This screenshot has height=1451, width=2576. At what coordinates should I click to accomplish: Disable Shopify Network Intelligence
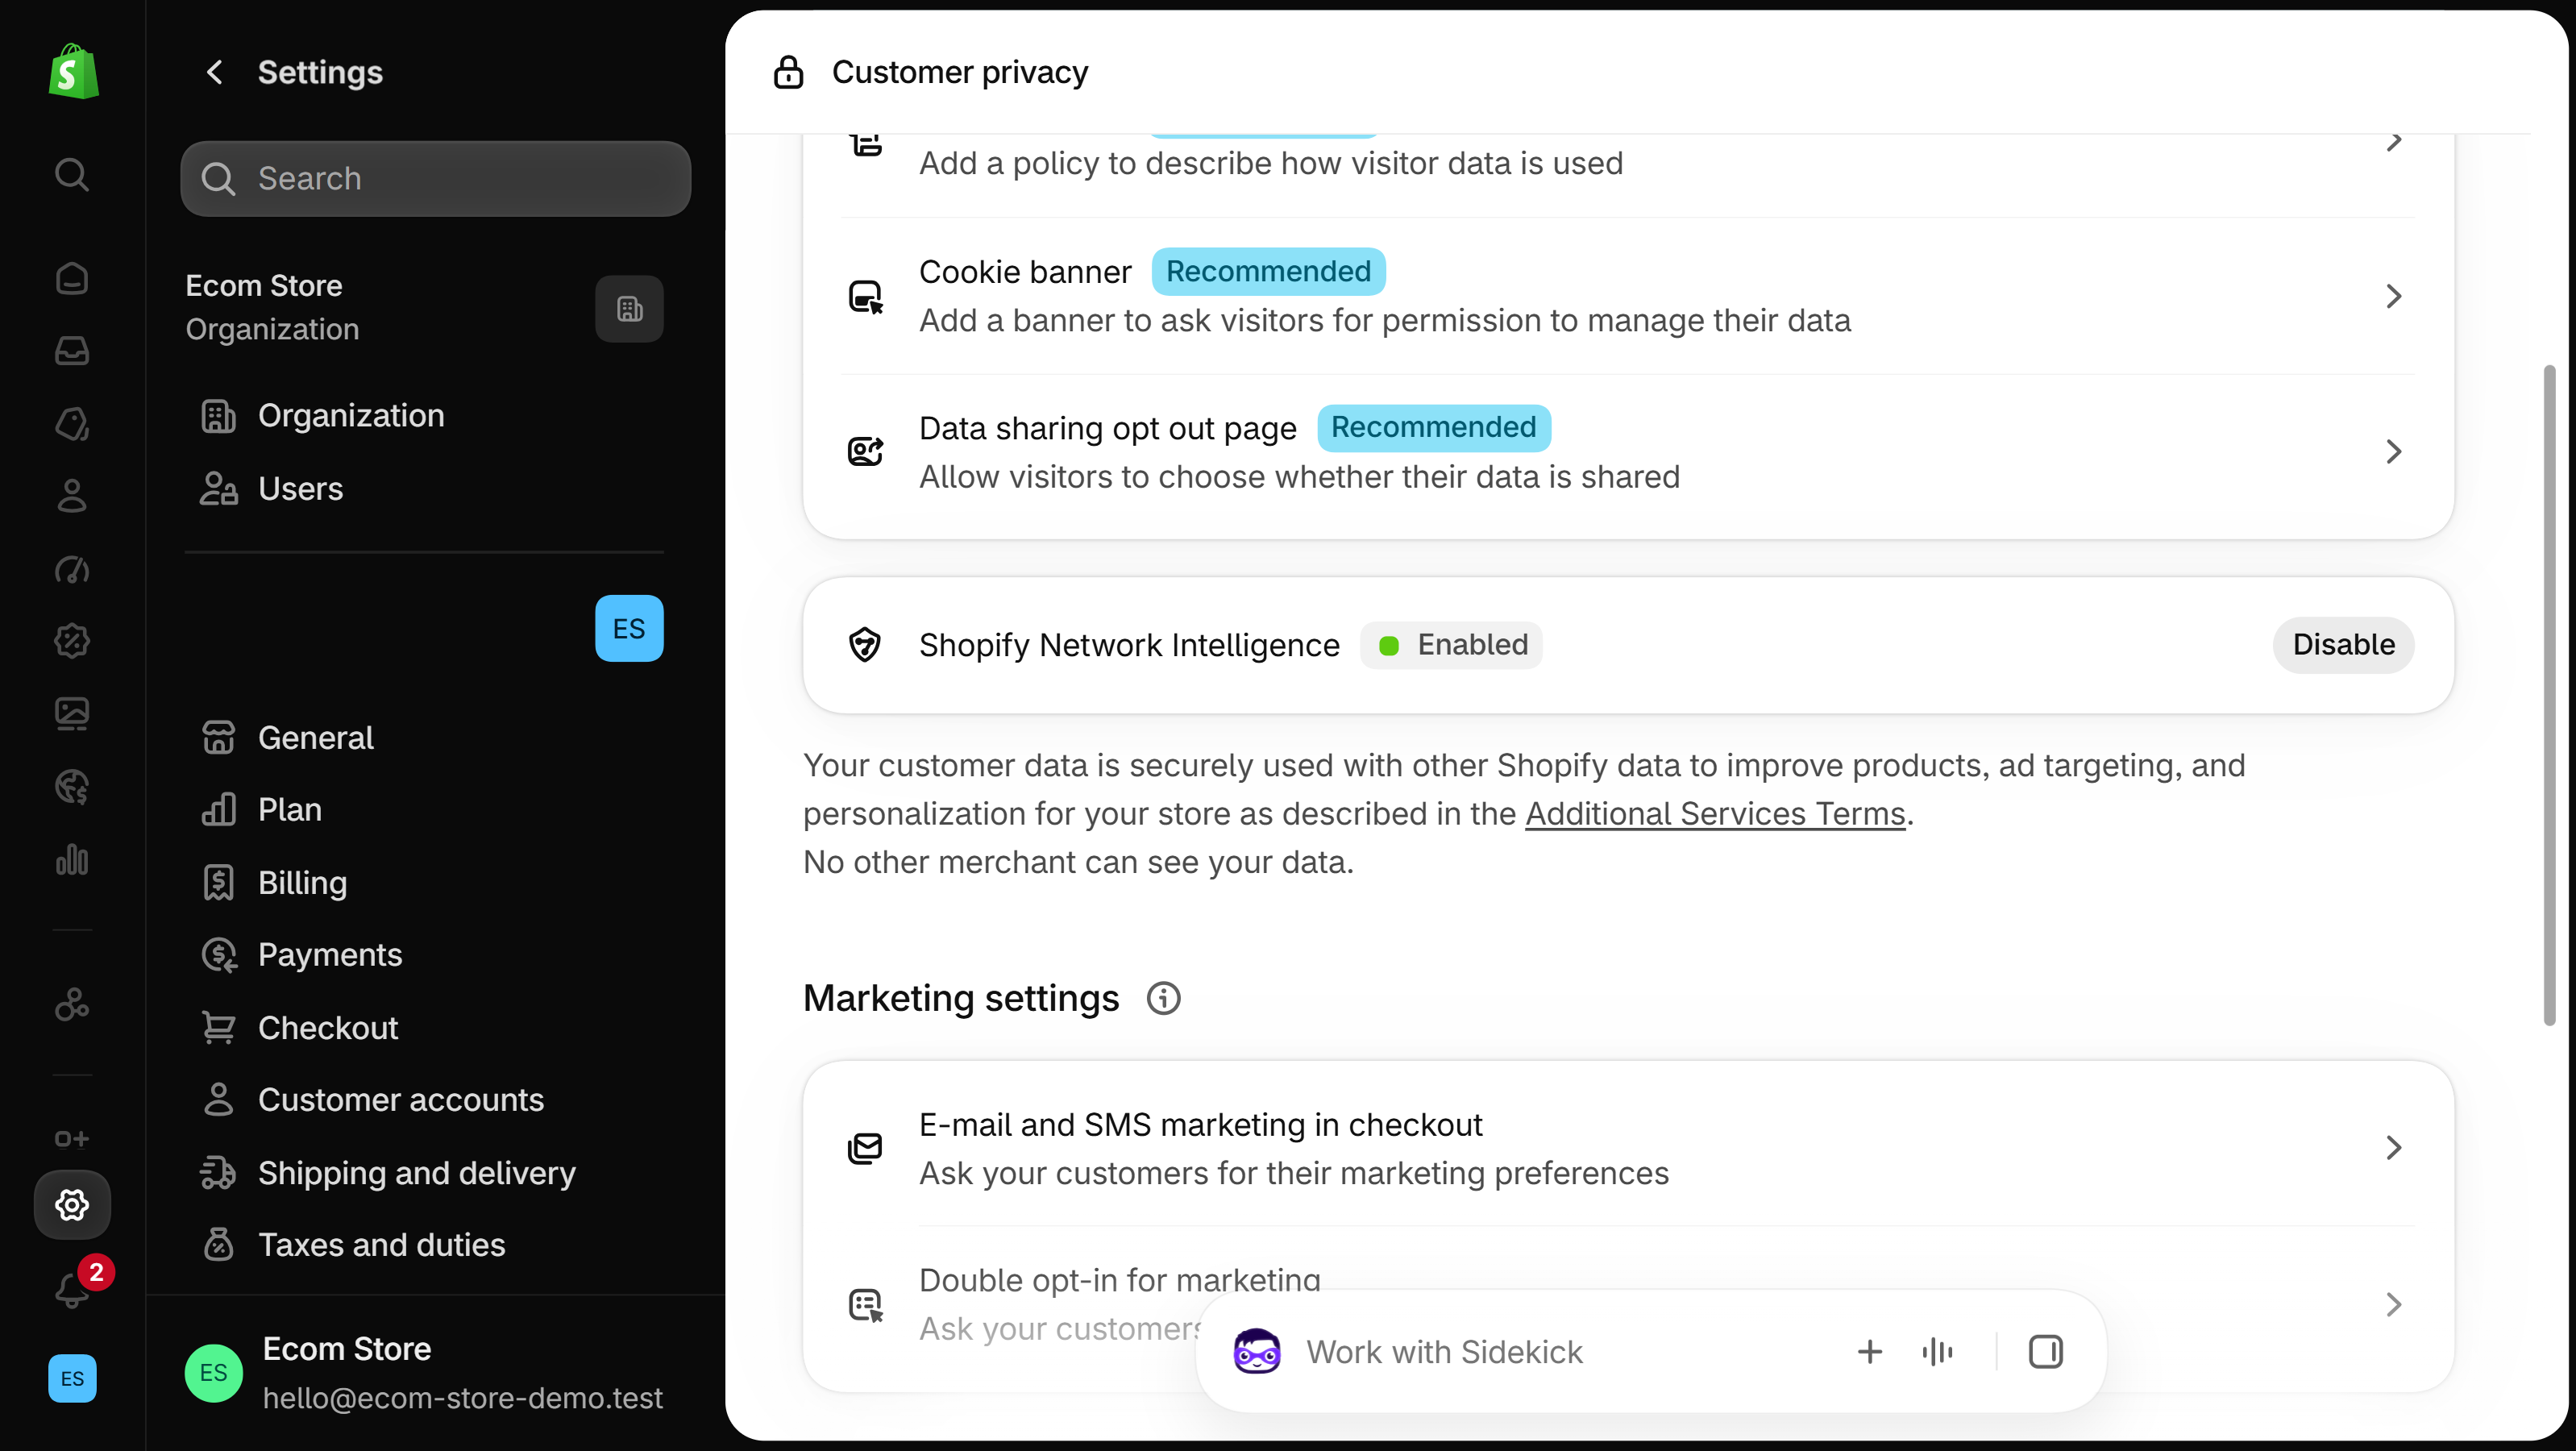(2343, 645)
